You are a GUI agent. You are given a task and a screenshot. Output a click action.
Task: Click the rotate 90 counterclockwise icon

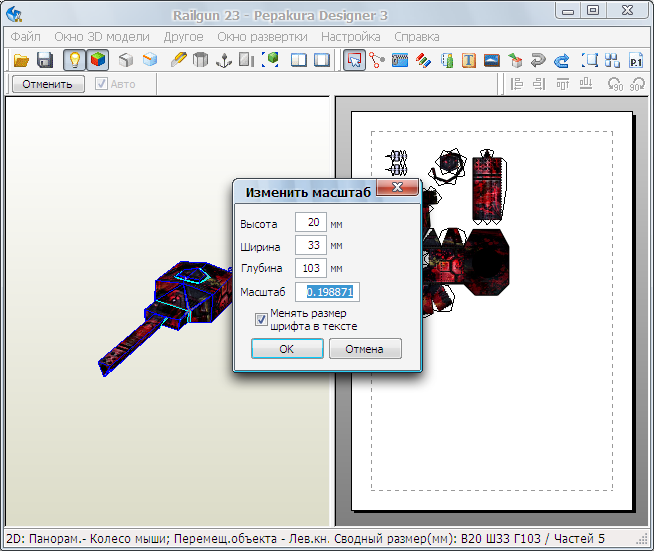coord(615,84)
